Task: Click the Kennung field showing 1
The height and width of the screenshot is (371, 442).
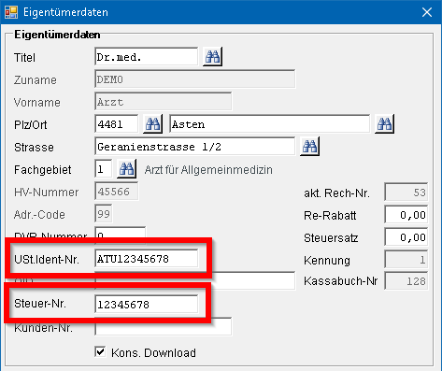Action: (406, 260)
